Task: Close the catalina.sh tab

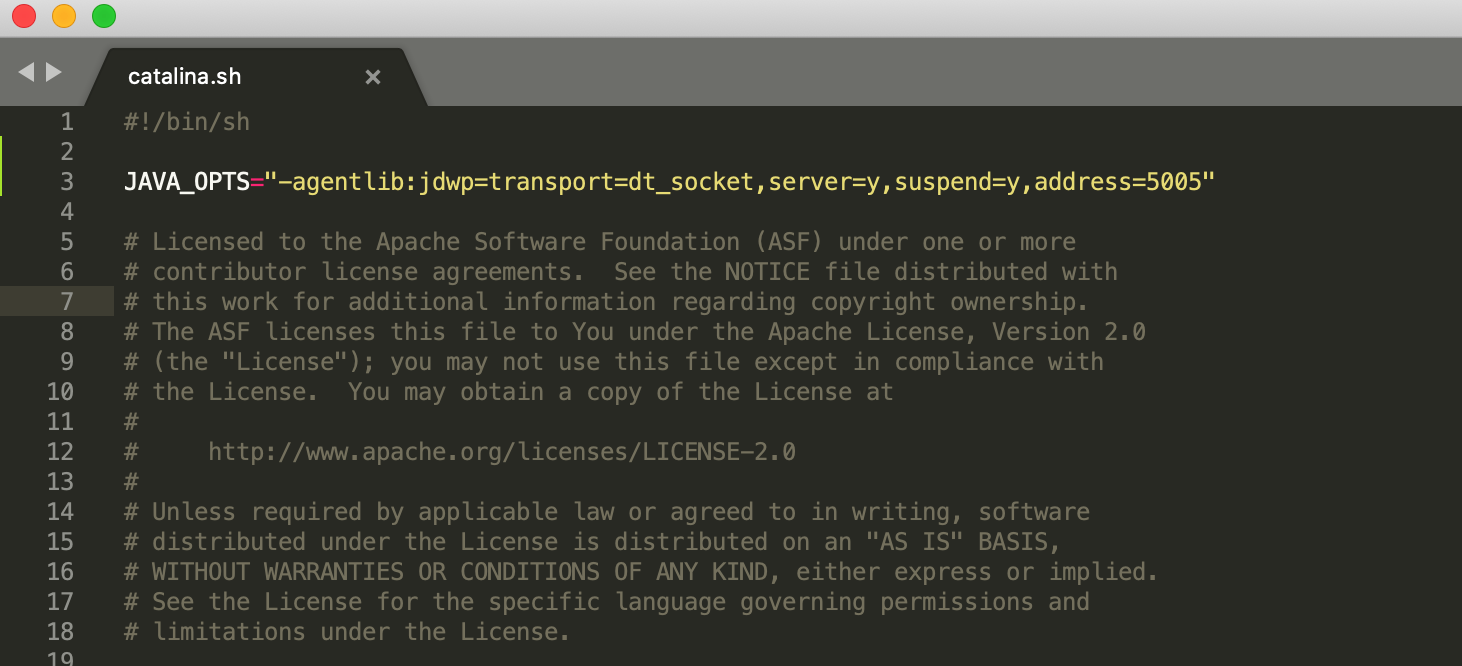Action: point(373,77)
